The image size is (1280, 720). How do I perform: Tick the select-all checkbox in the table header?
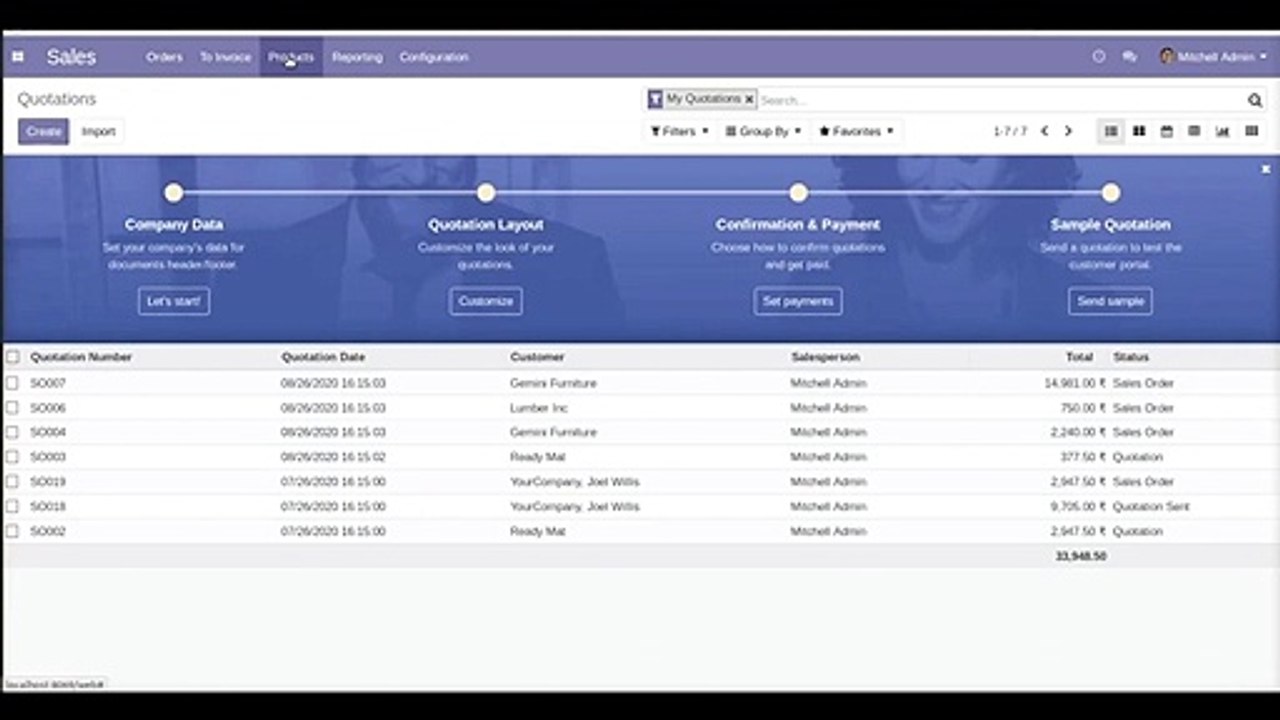[x=12, y=357]
